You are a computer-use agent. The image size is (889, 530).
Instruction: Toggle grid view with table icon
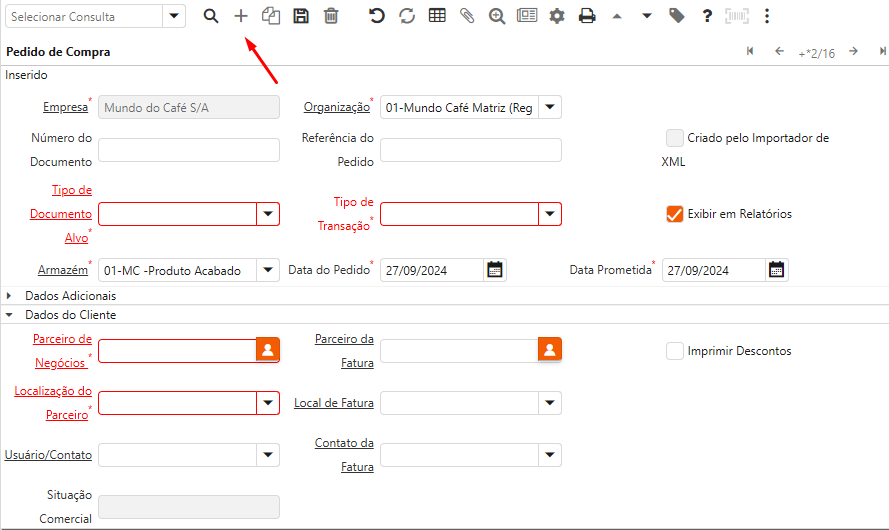click(x=437, y=16)
